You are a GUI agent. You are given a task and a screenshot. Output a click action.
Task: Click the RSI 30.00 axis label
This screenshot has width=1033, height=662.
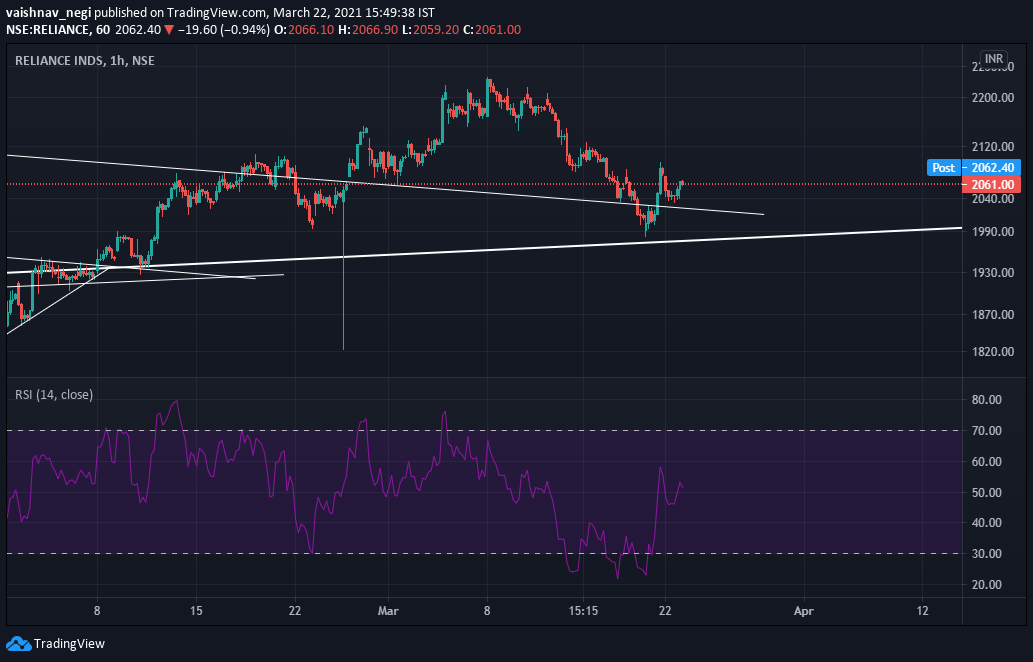pyautogui.click(x=986, y=553)
